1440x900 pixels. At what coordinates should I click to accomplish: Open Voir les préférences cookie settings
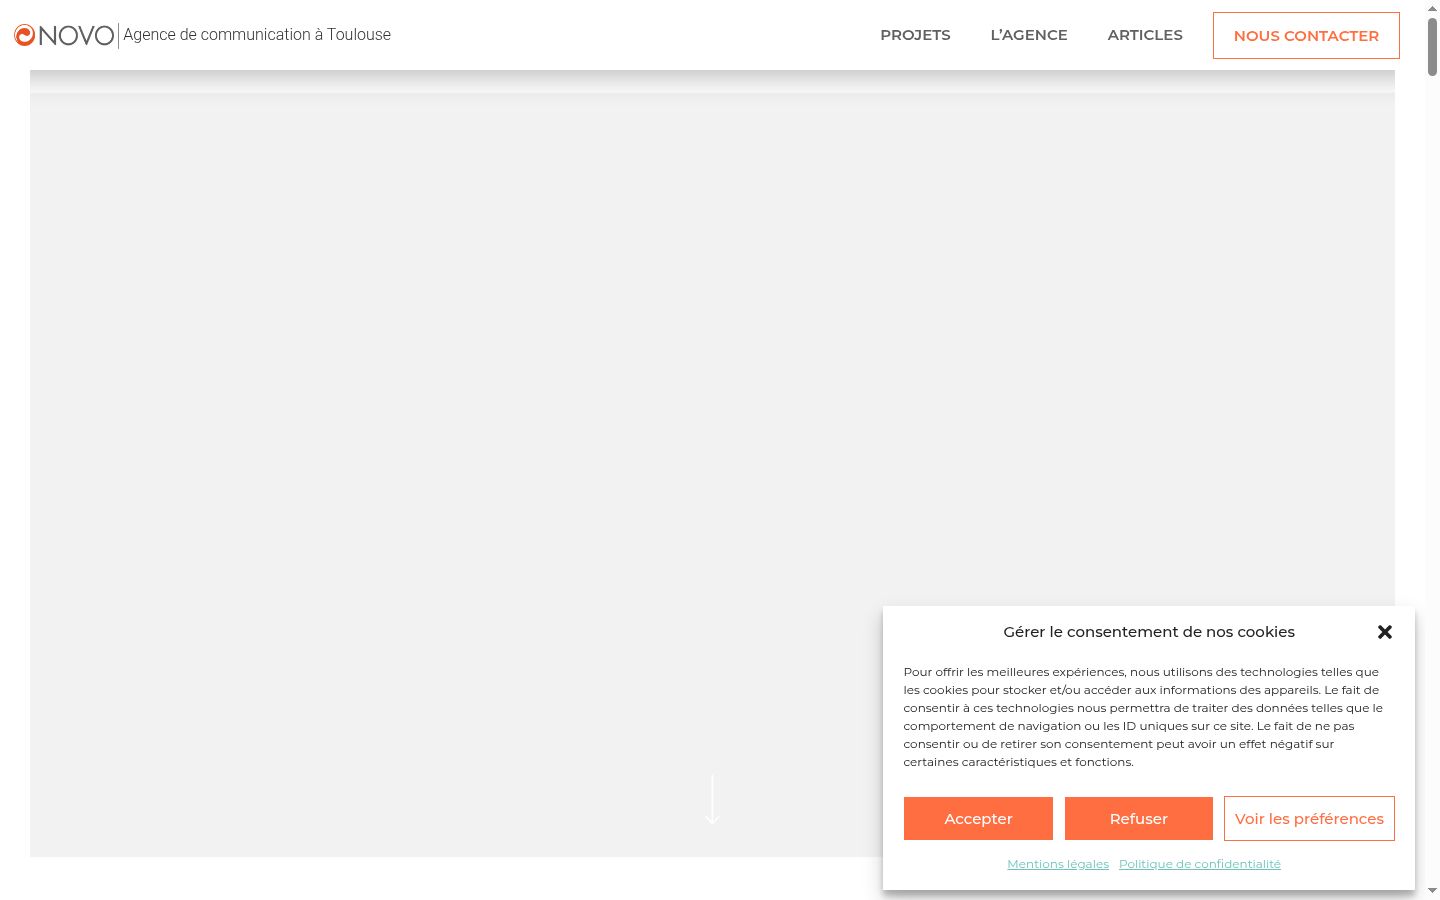(1309, 818)
